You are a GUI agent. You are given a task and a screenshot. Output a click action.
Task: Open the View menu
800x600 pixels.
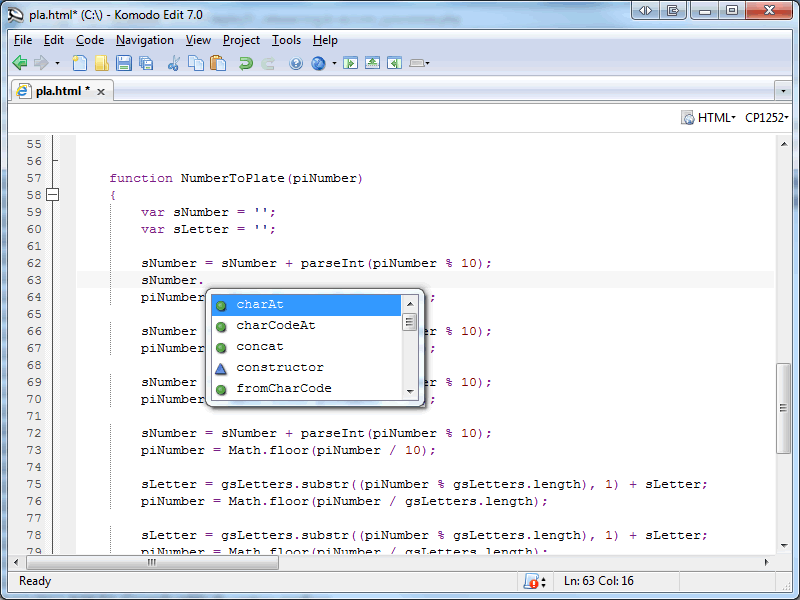click(198, 40)
